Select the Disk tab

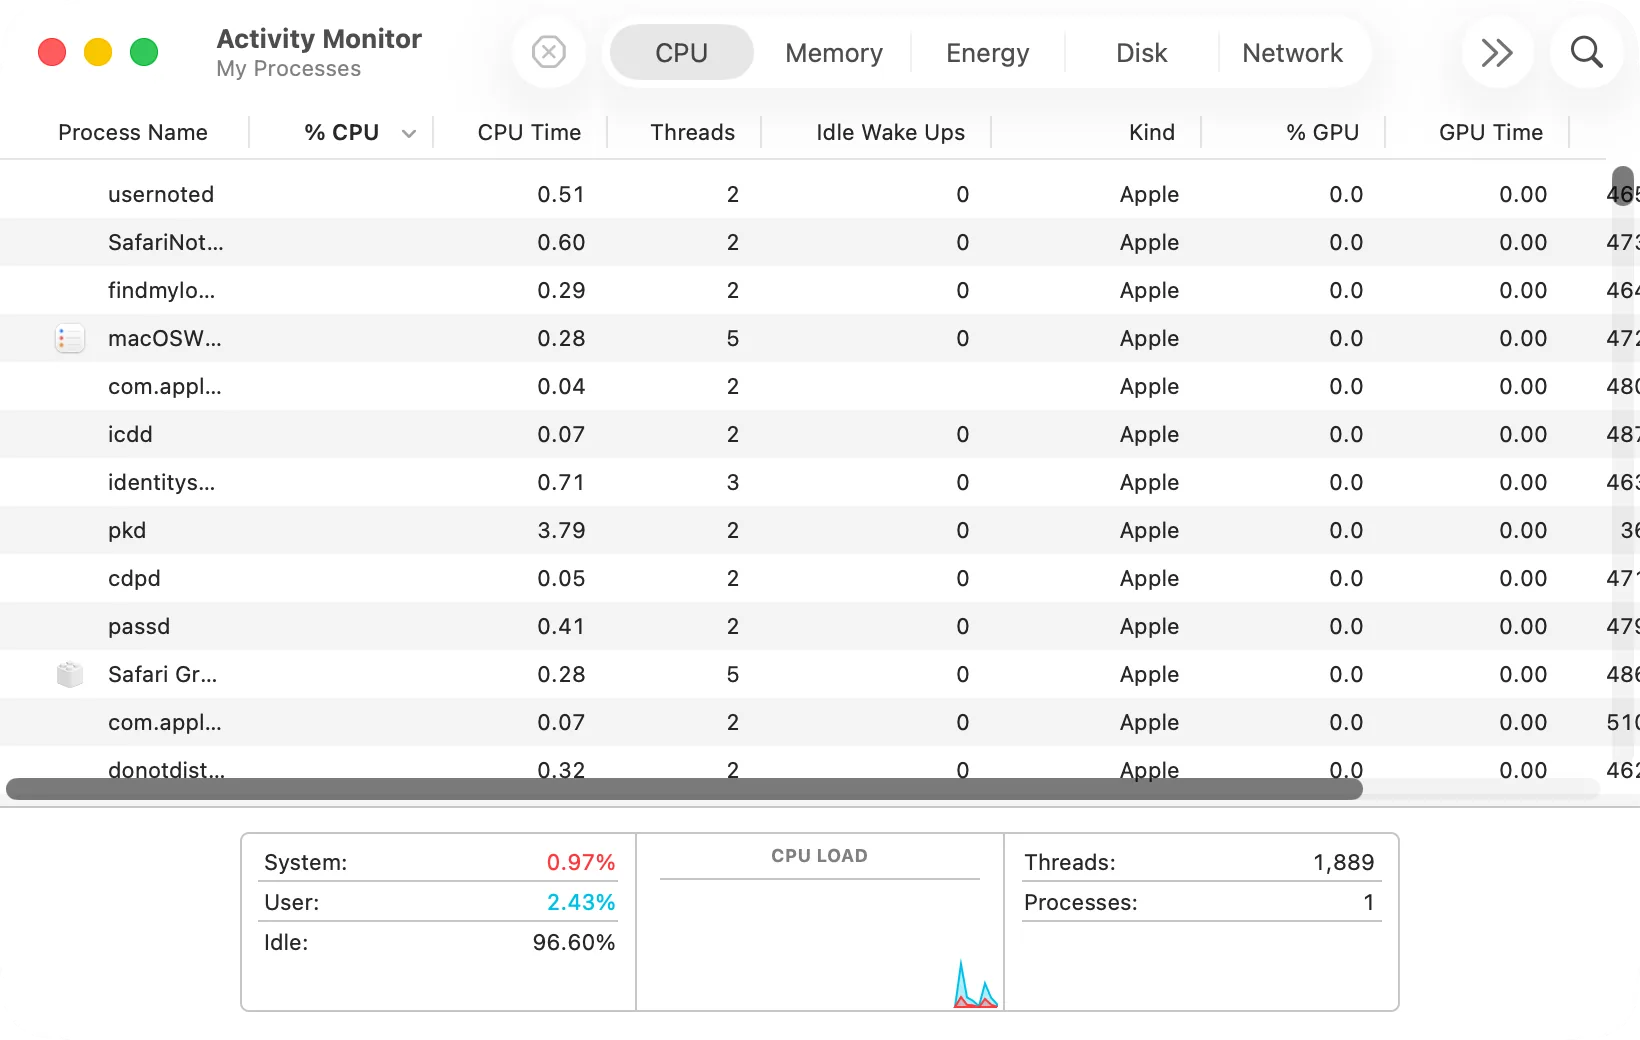[1142, 52]
